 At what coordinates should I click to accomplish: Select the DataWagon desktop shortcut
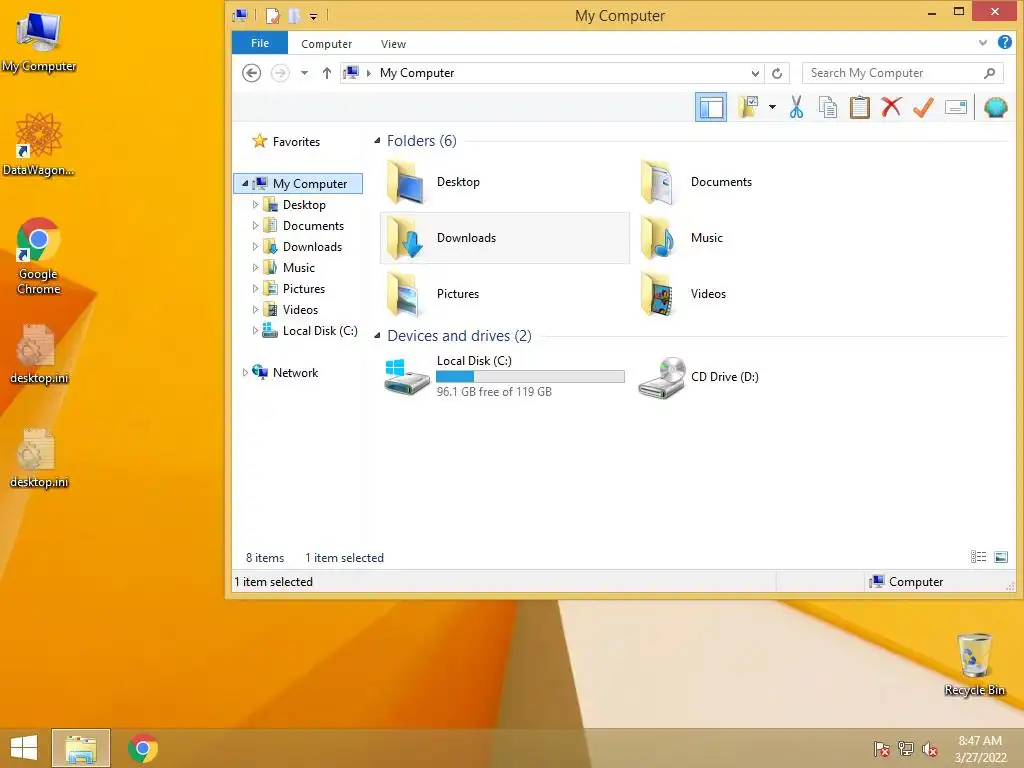tap(39, 144)
